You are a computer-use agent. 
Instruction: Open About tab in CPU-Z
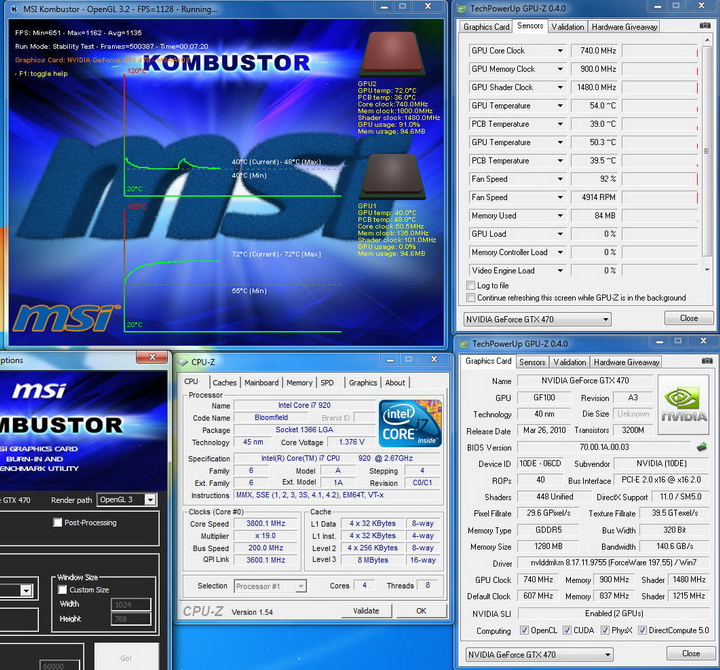point(395,383)
